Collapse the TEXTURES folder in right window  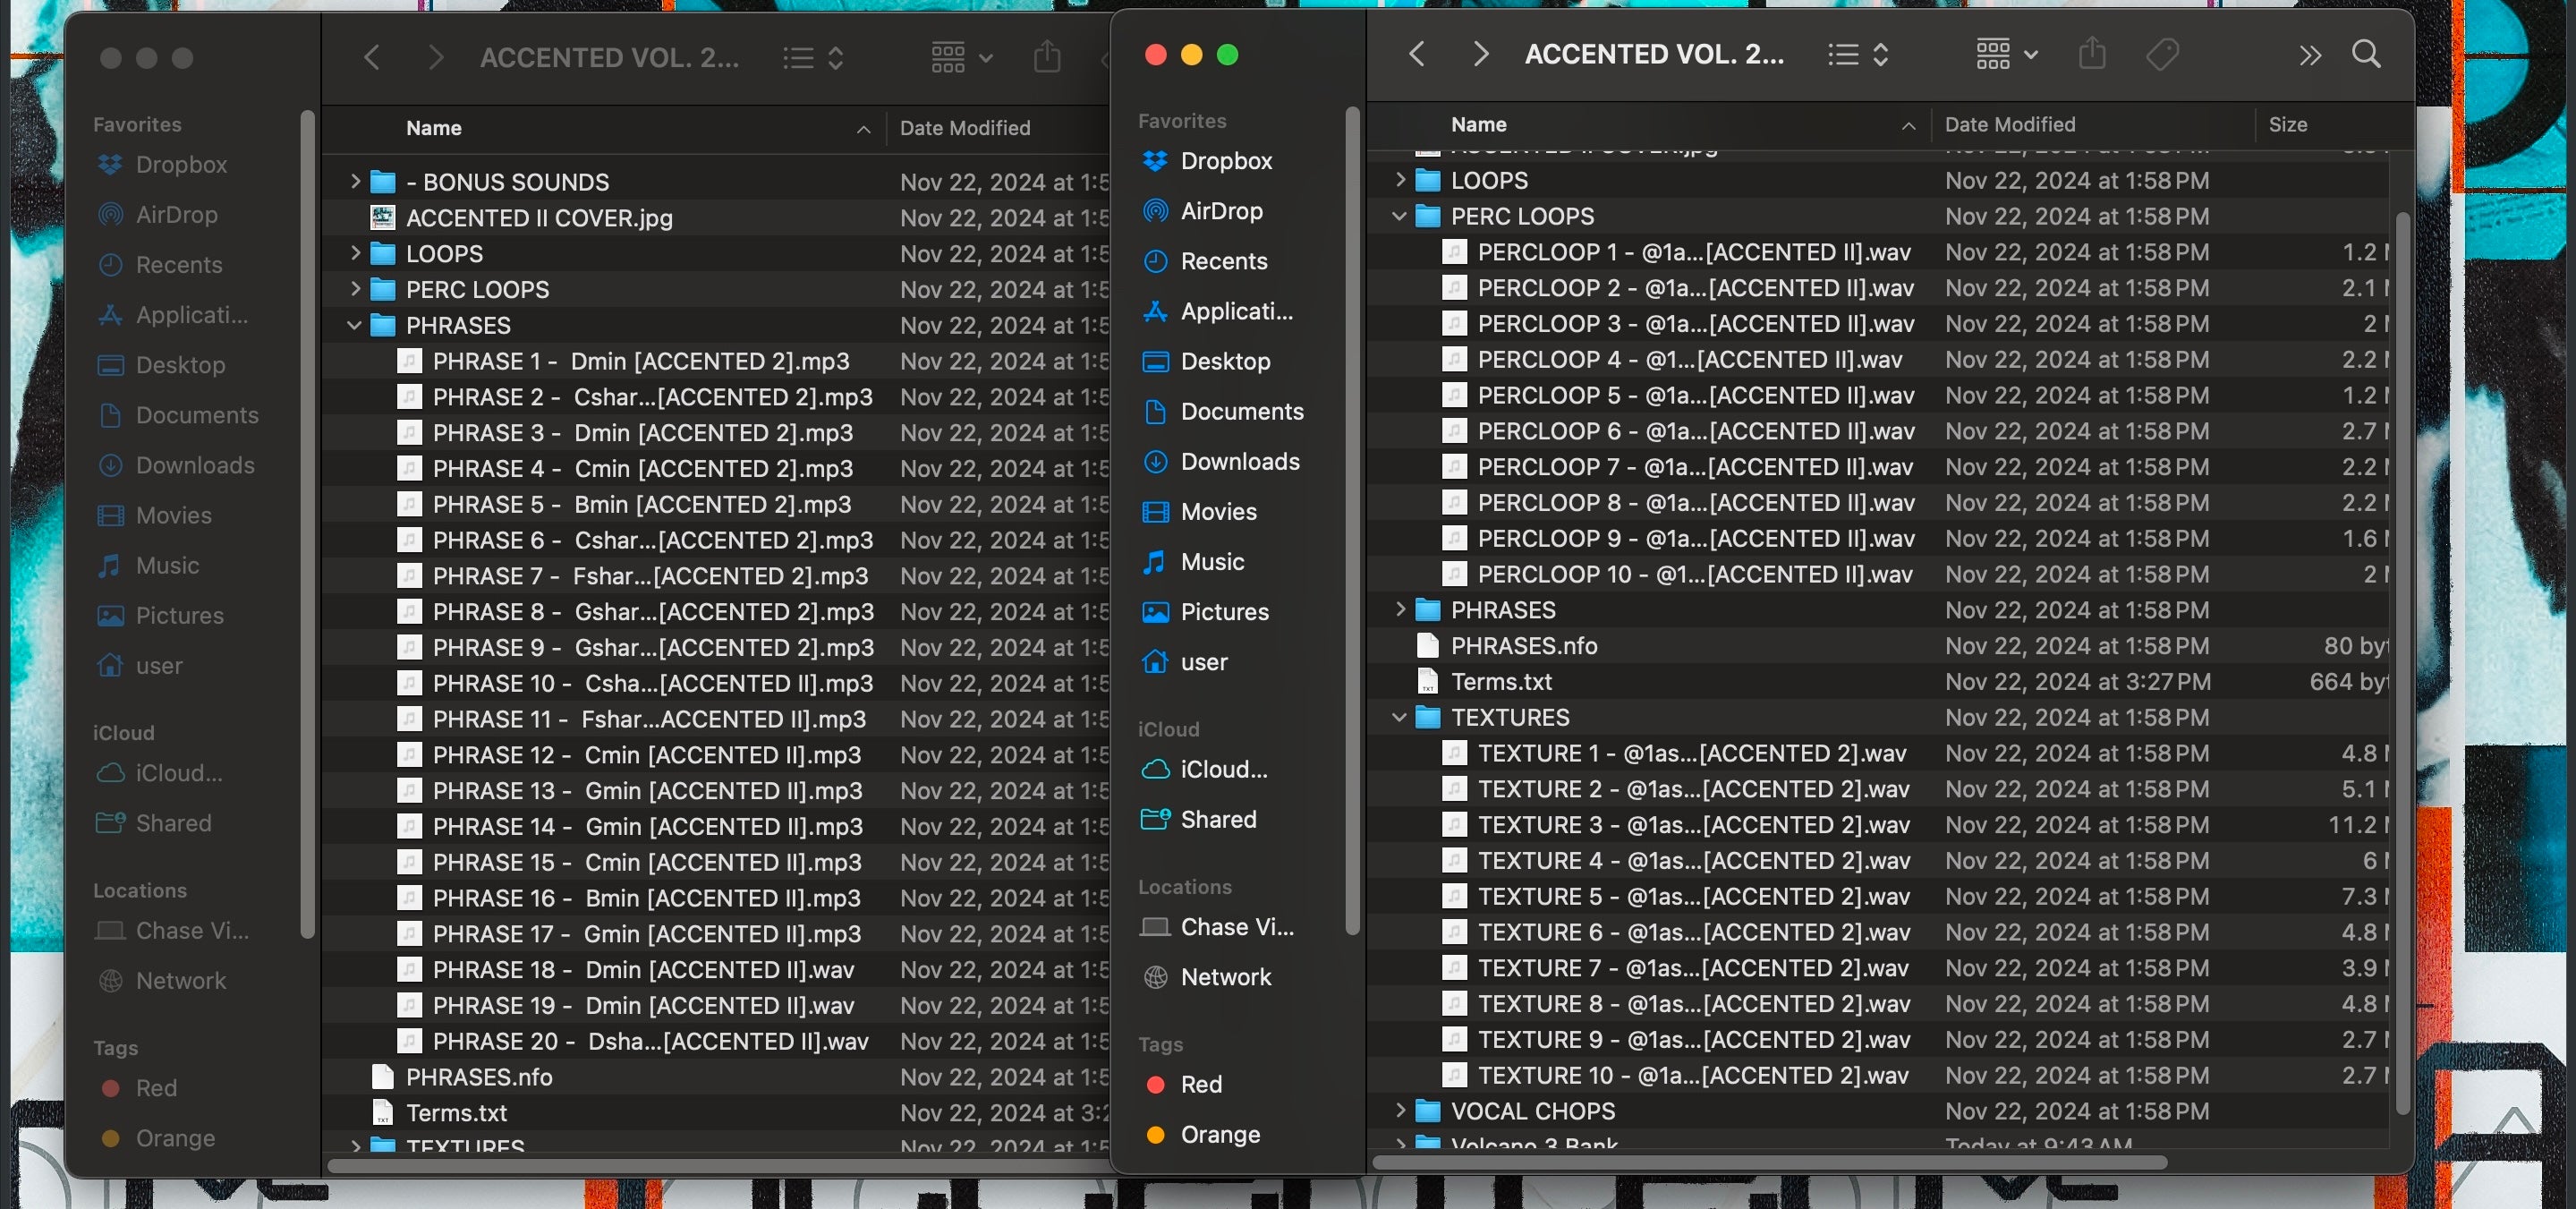[1399, 717]
